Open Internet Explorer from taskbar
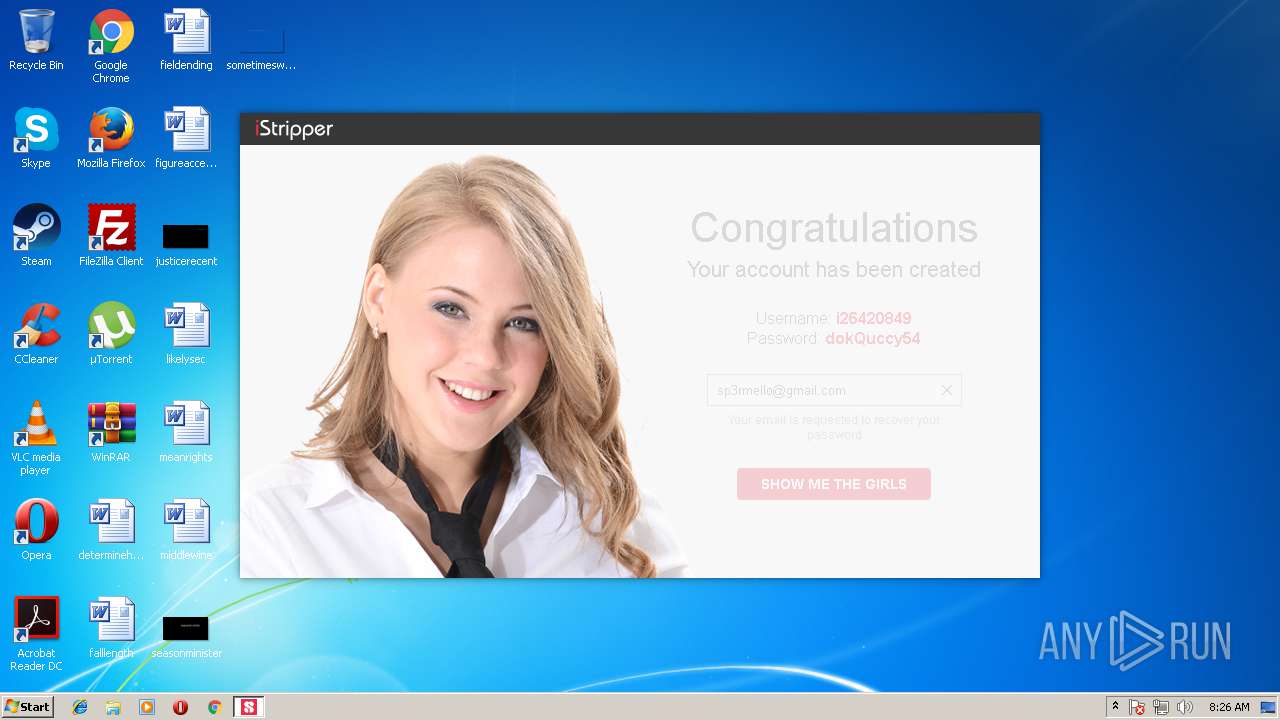The width and height of the screenshot is (1280, 720). point(80,707)
